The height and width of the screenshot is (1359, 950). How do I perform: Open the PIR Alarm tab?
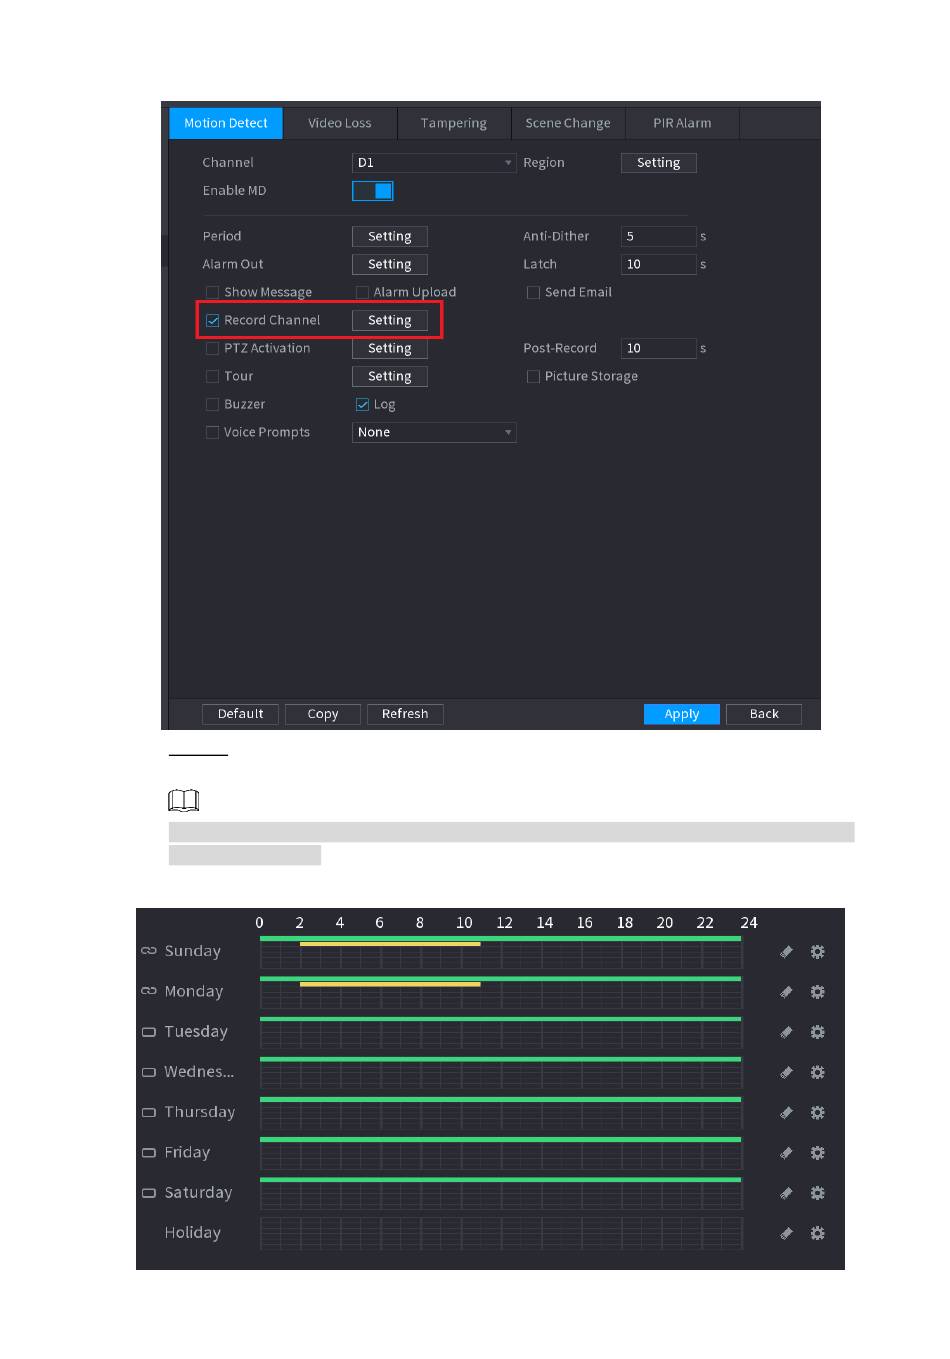tap(682, 123)
